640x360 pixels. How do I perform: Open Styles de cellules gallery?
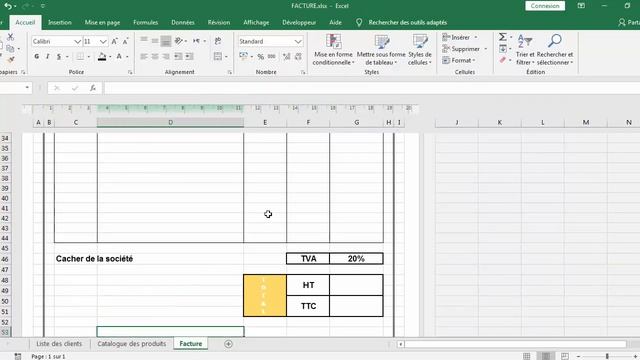[x=420, y=50]
